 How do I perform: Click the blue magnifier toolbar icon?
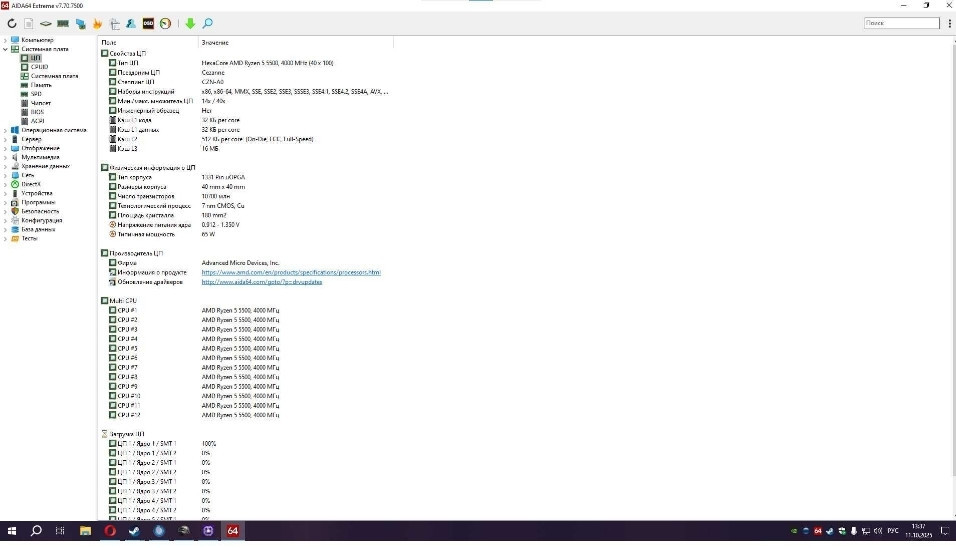pyautogui.click(x=207, y=23)
